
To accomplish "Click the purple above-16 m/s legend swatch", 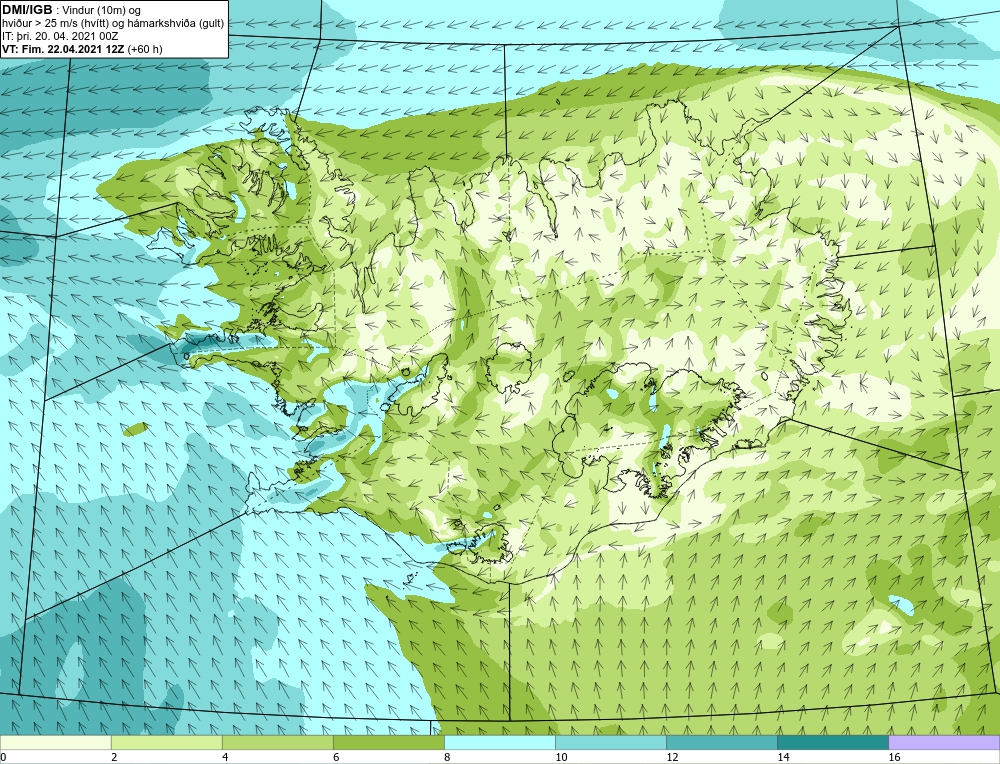I will coord(944,742).
